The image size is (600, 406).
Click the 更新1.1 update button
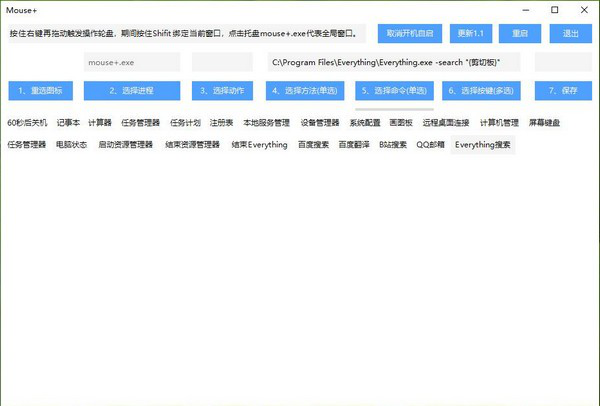(471, 34)
